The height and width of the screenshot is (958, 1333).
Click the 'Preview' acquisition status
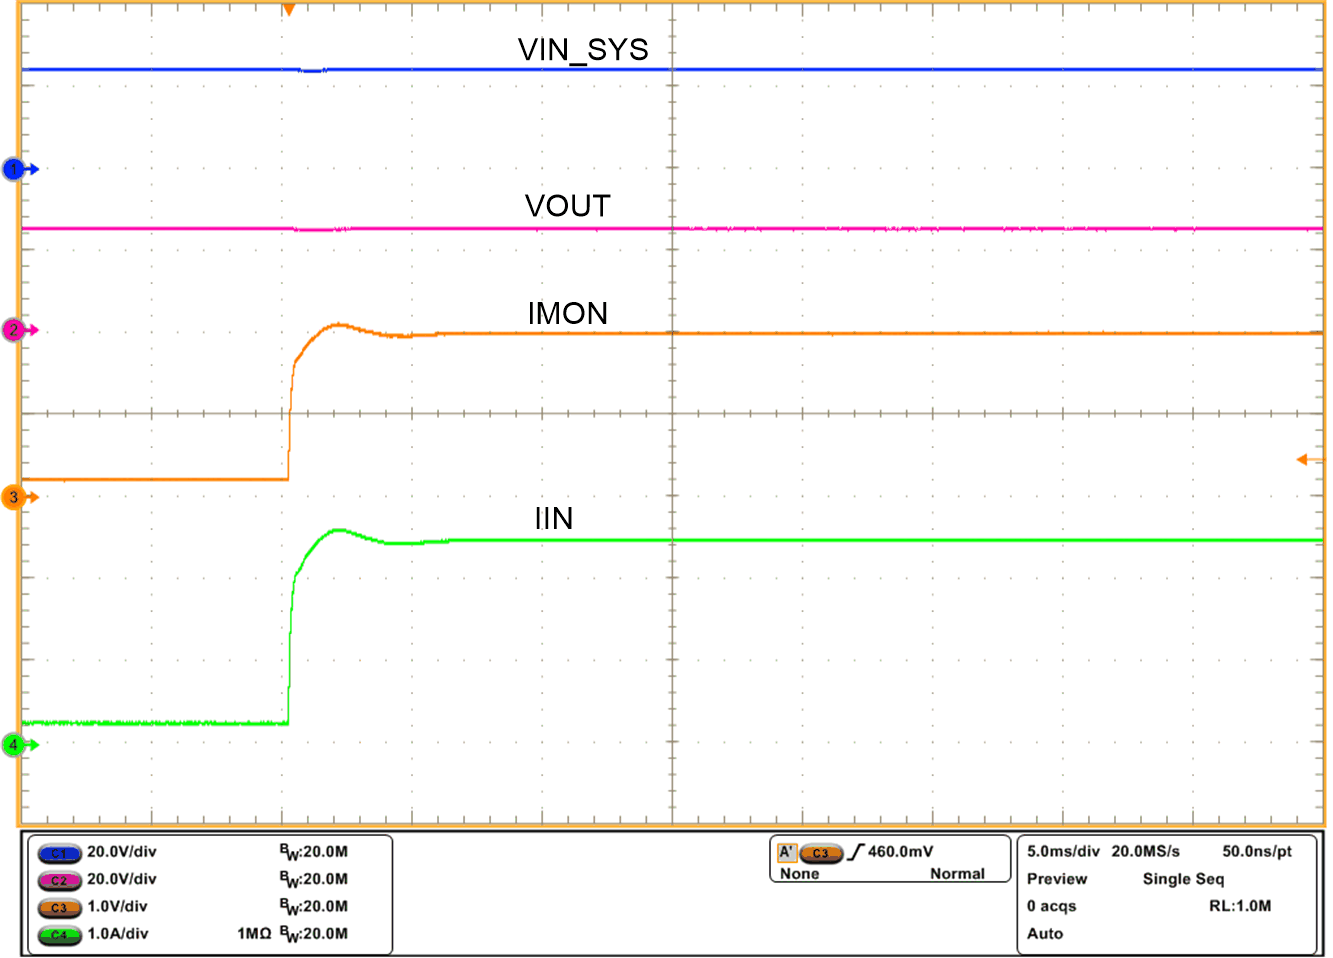coord(1056,878)
